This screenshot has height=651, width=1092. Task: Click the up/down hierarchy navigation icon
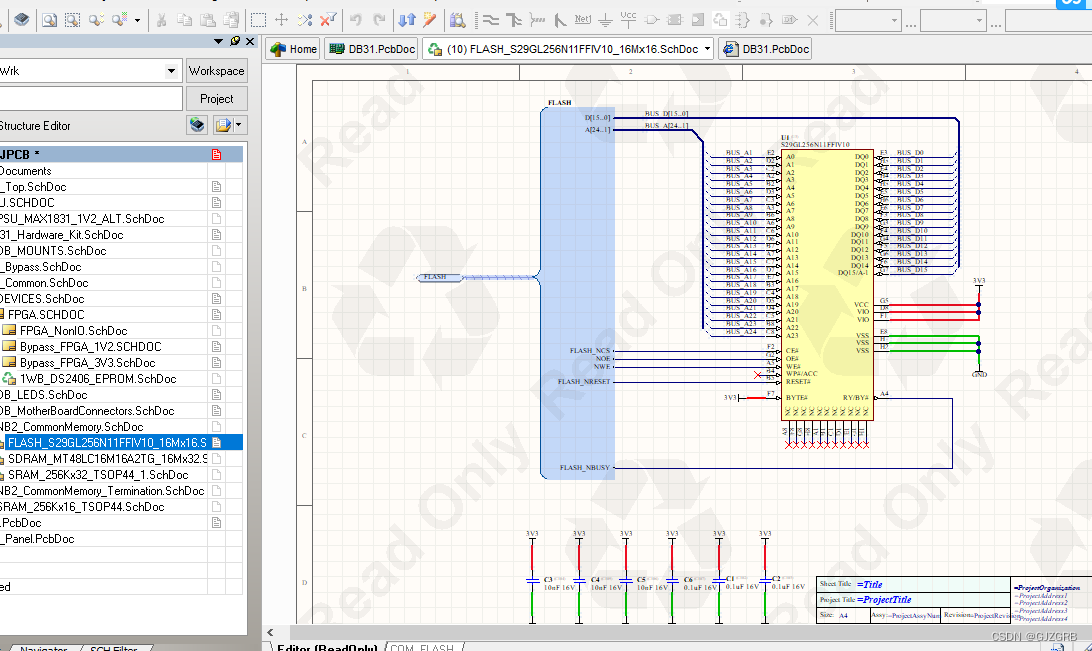click(x=406, y=19)
